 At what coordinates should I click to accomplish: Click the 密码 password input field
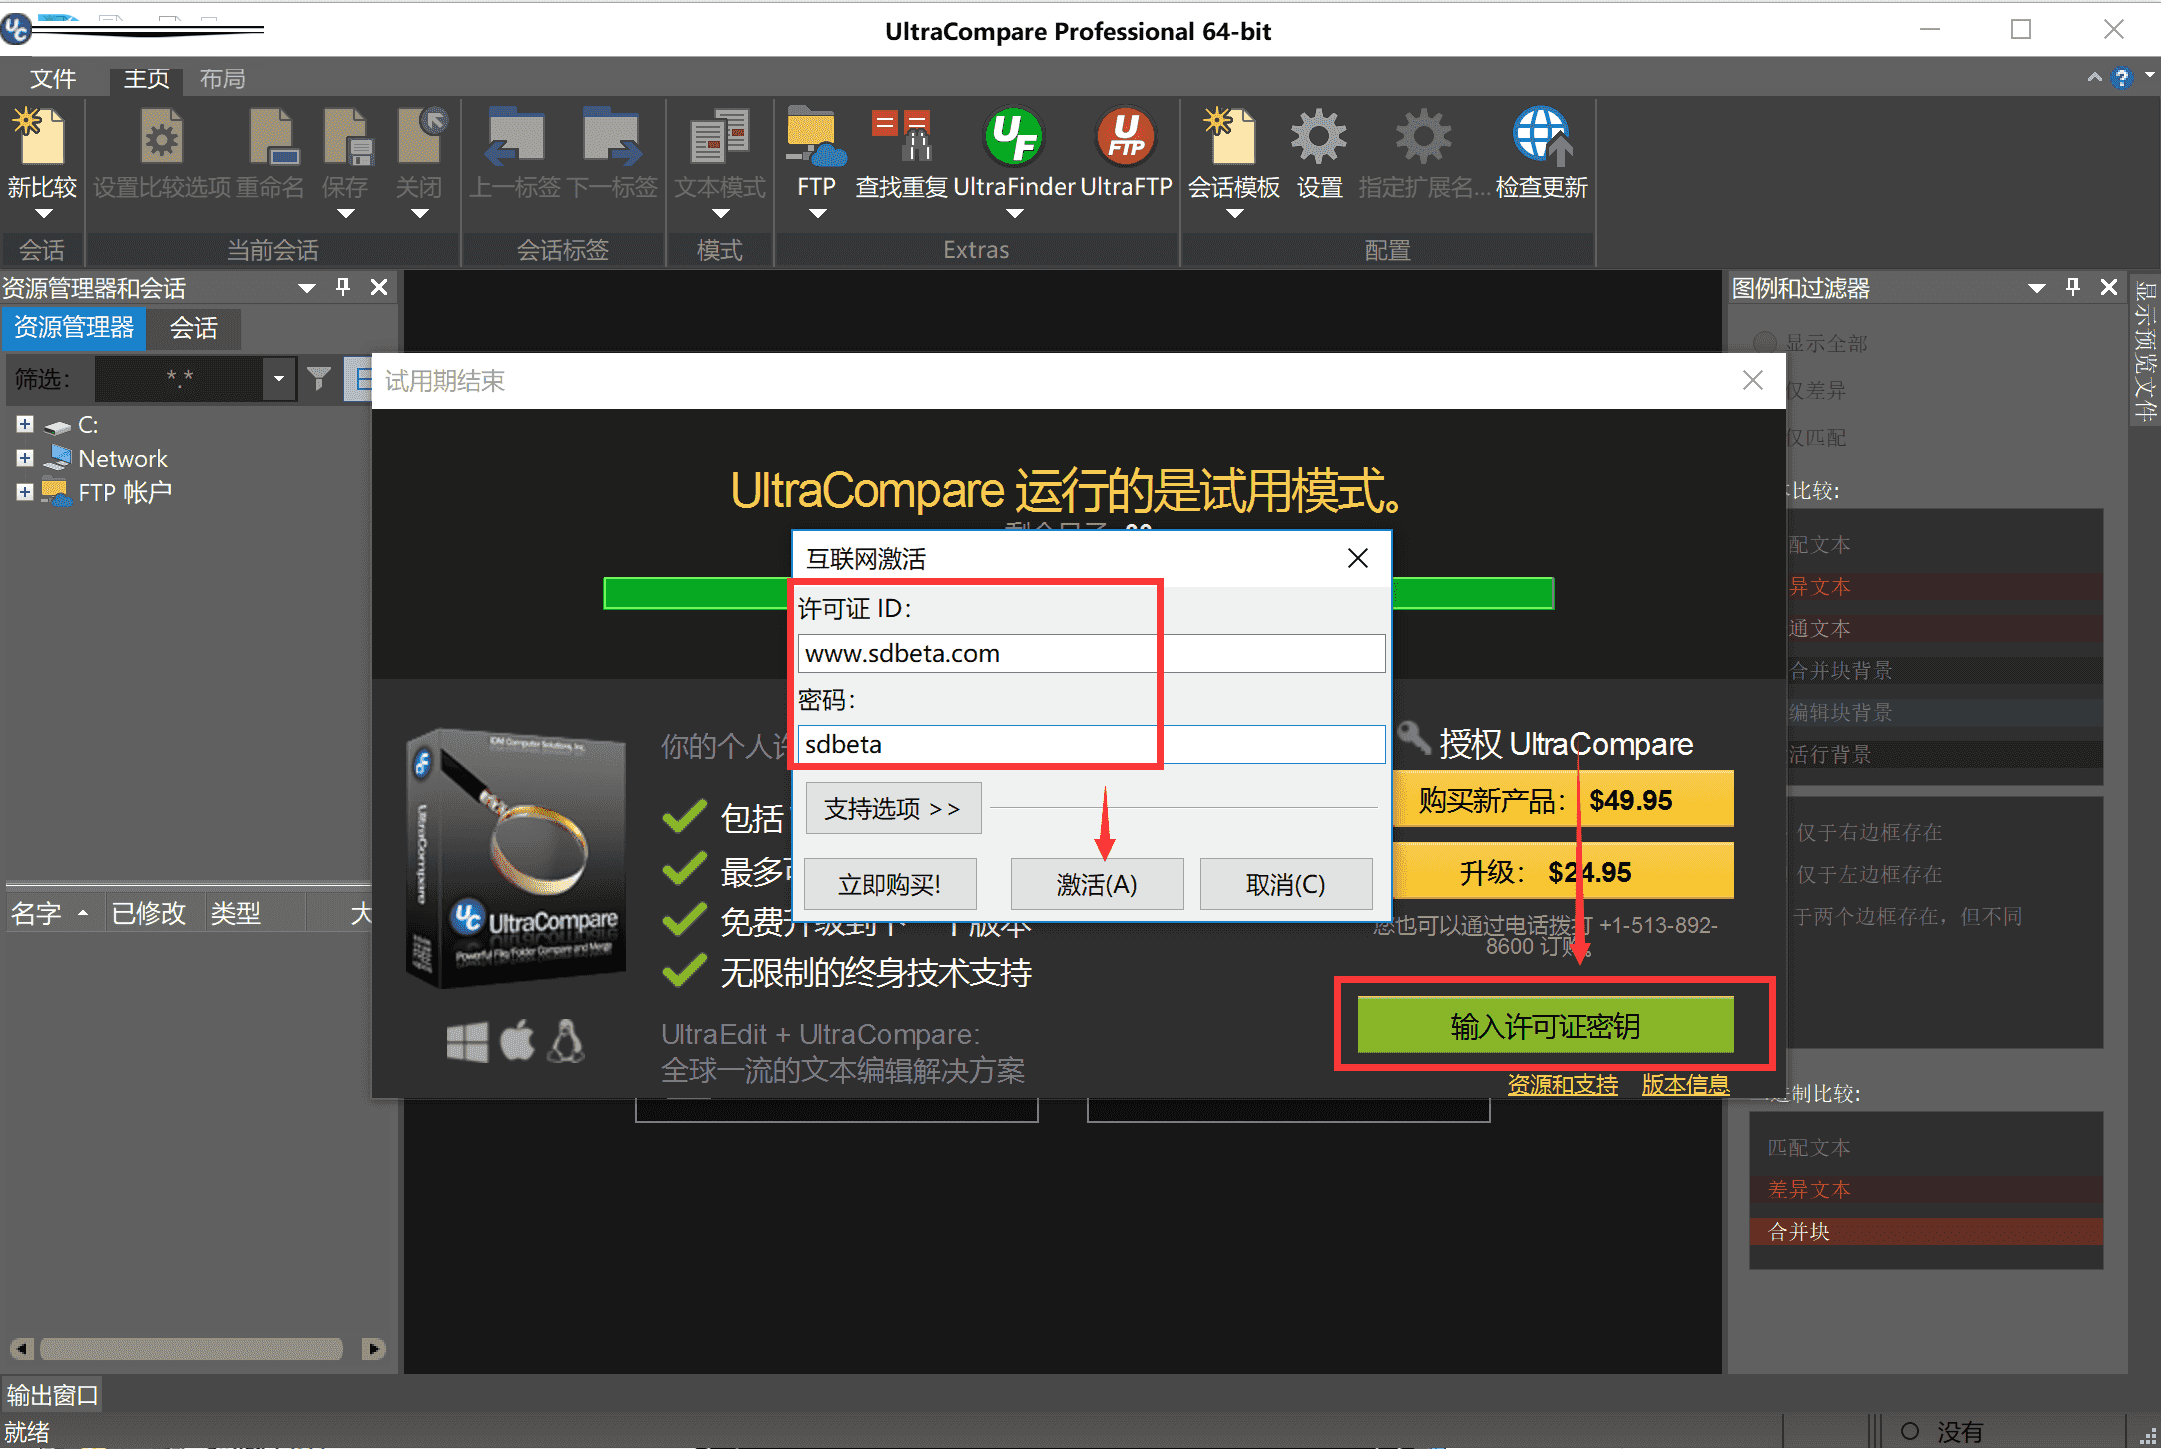1091,744
